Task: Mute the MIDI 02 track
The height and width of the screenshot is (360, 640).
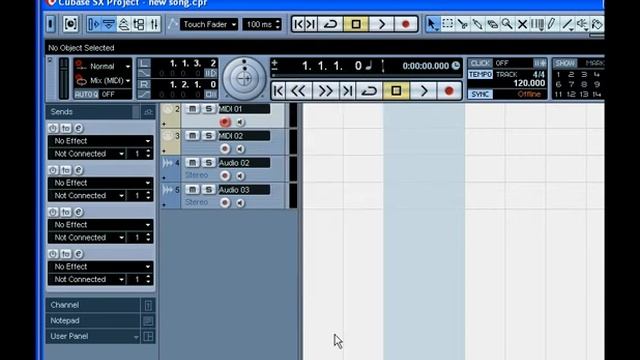Action: [192, 136]
